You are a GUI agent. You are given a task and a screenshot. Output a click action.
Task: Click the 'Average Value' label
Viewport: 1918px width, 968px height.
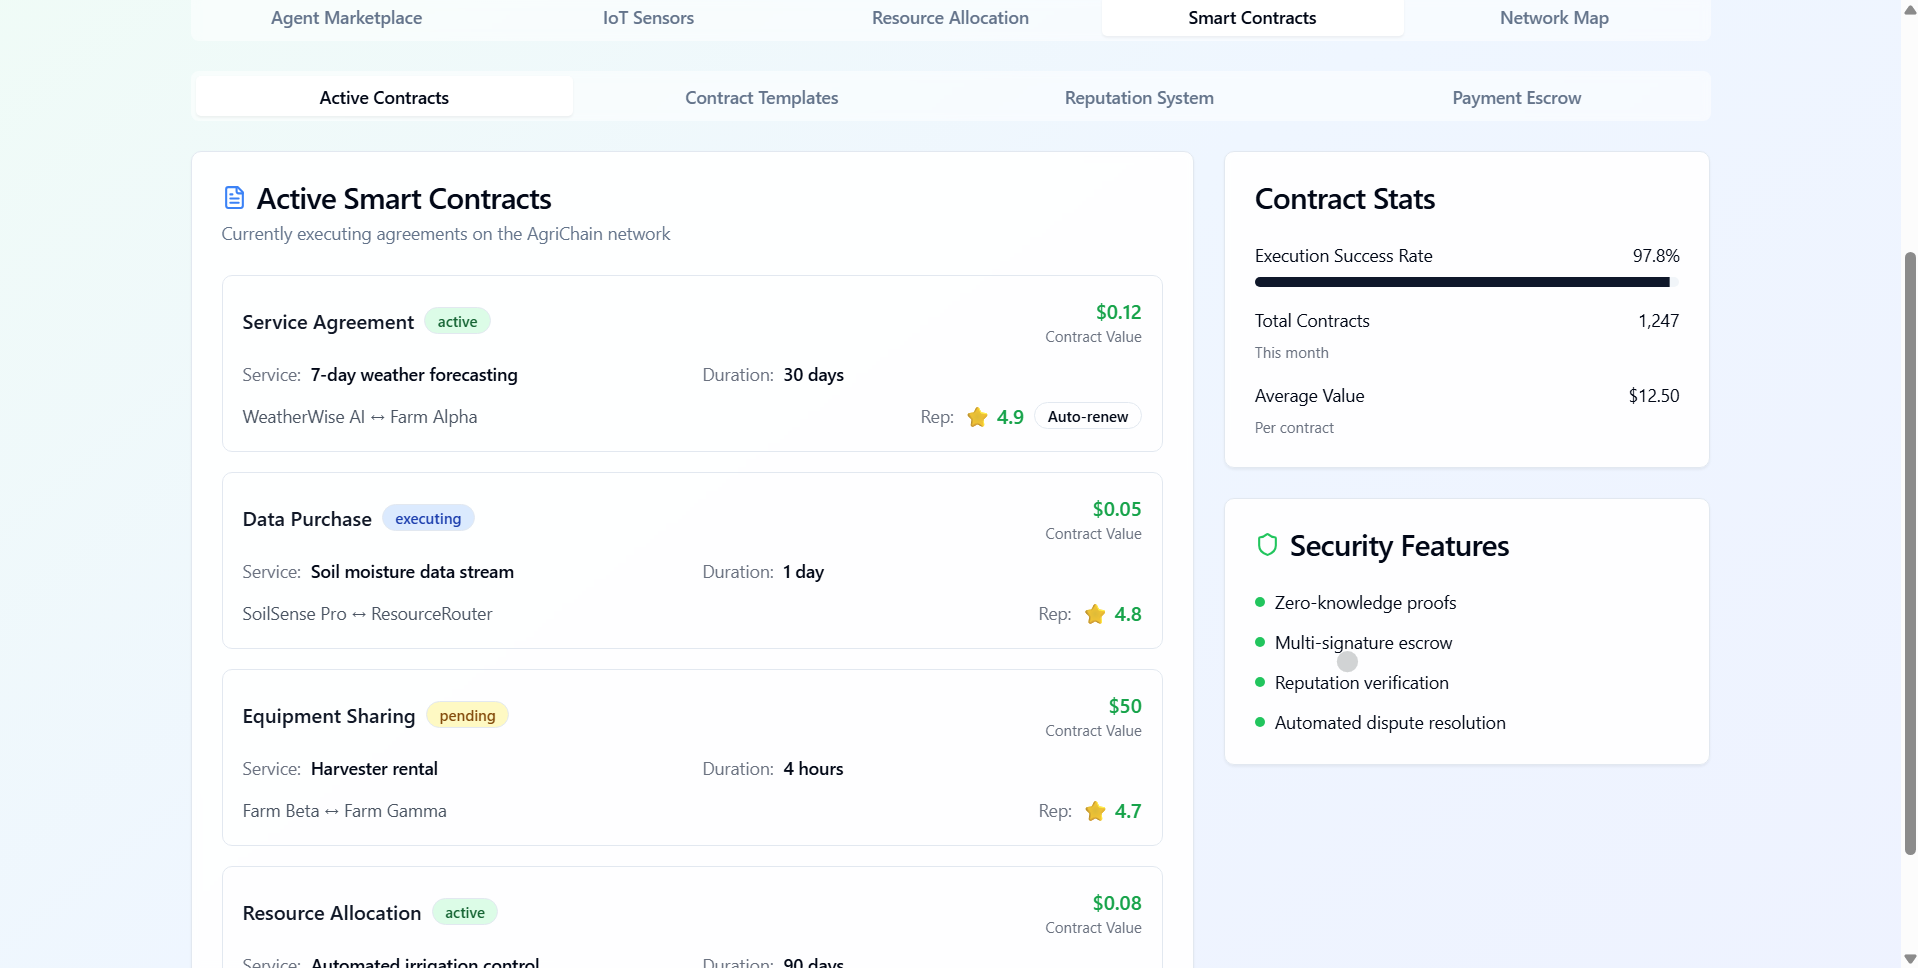coord(1309,396)
